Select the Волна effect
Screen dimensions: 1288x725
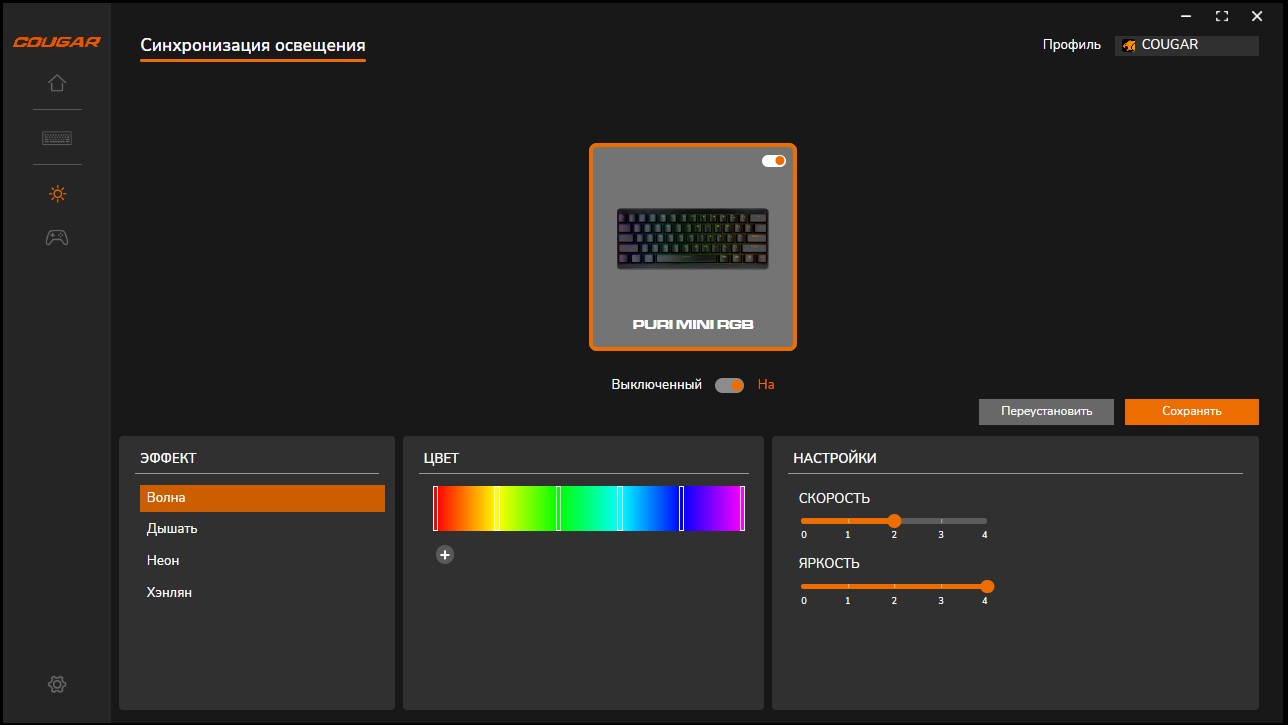261,498
